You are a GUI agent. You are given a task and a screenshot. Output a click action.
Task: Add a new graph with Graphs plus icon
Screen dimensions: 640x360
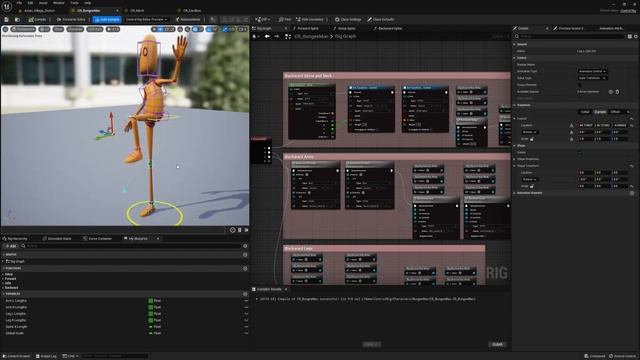pyautogui.click(x=245, y=255)
